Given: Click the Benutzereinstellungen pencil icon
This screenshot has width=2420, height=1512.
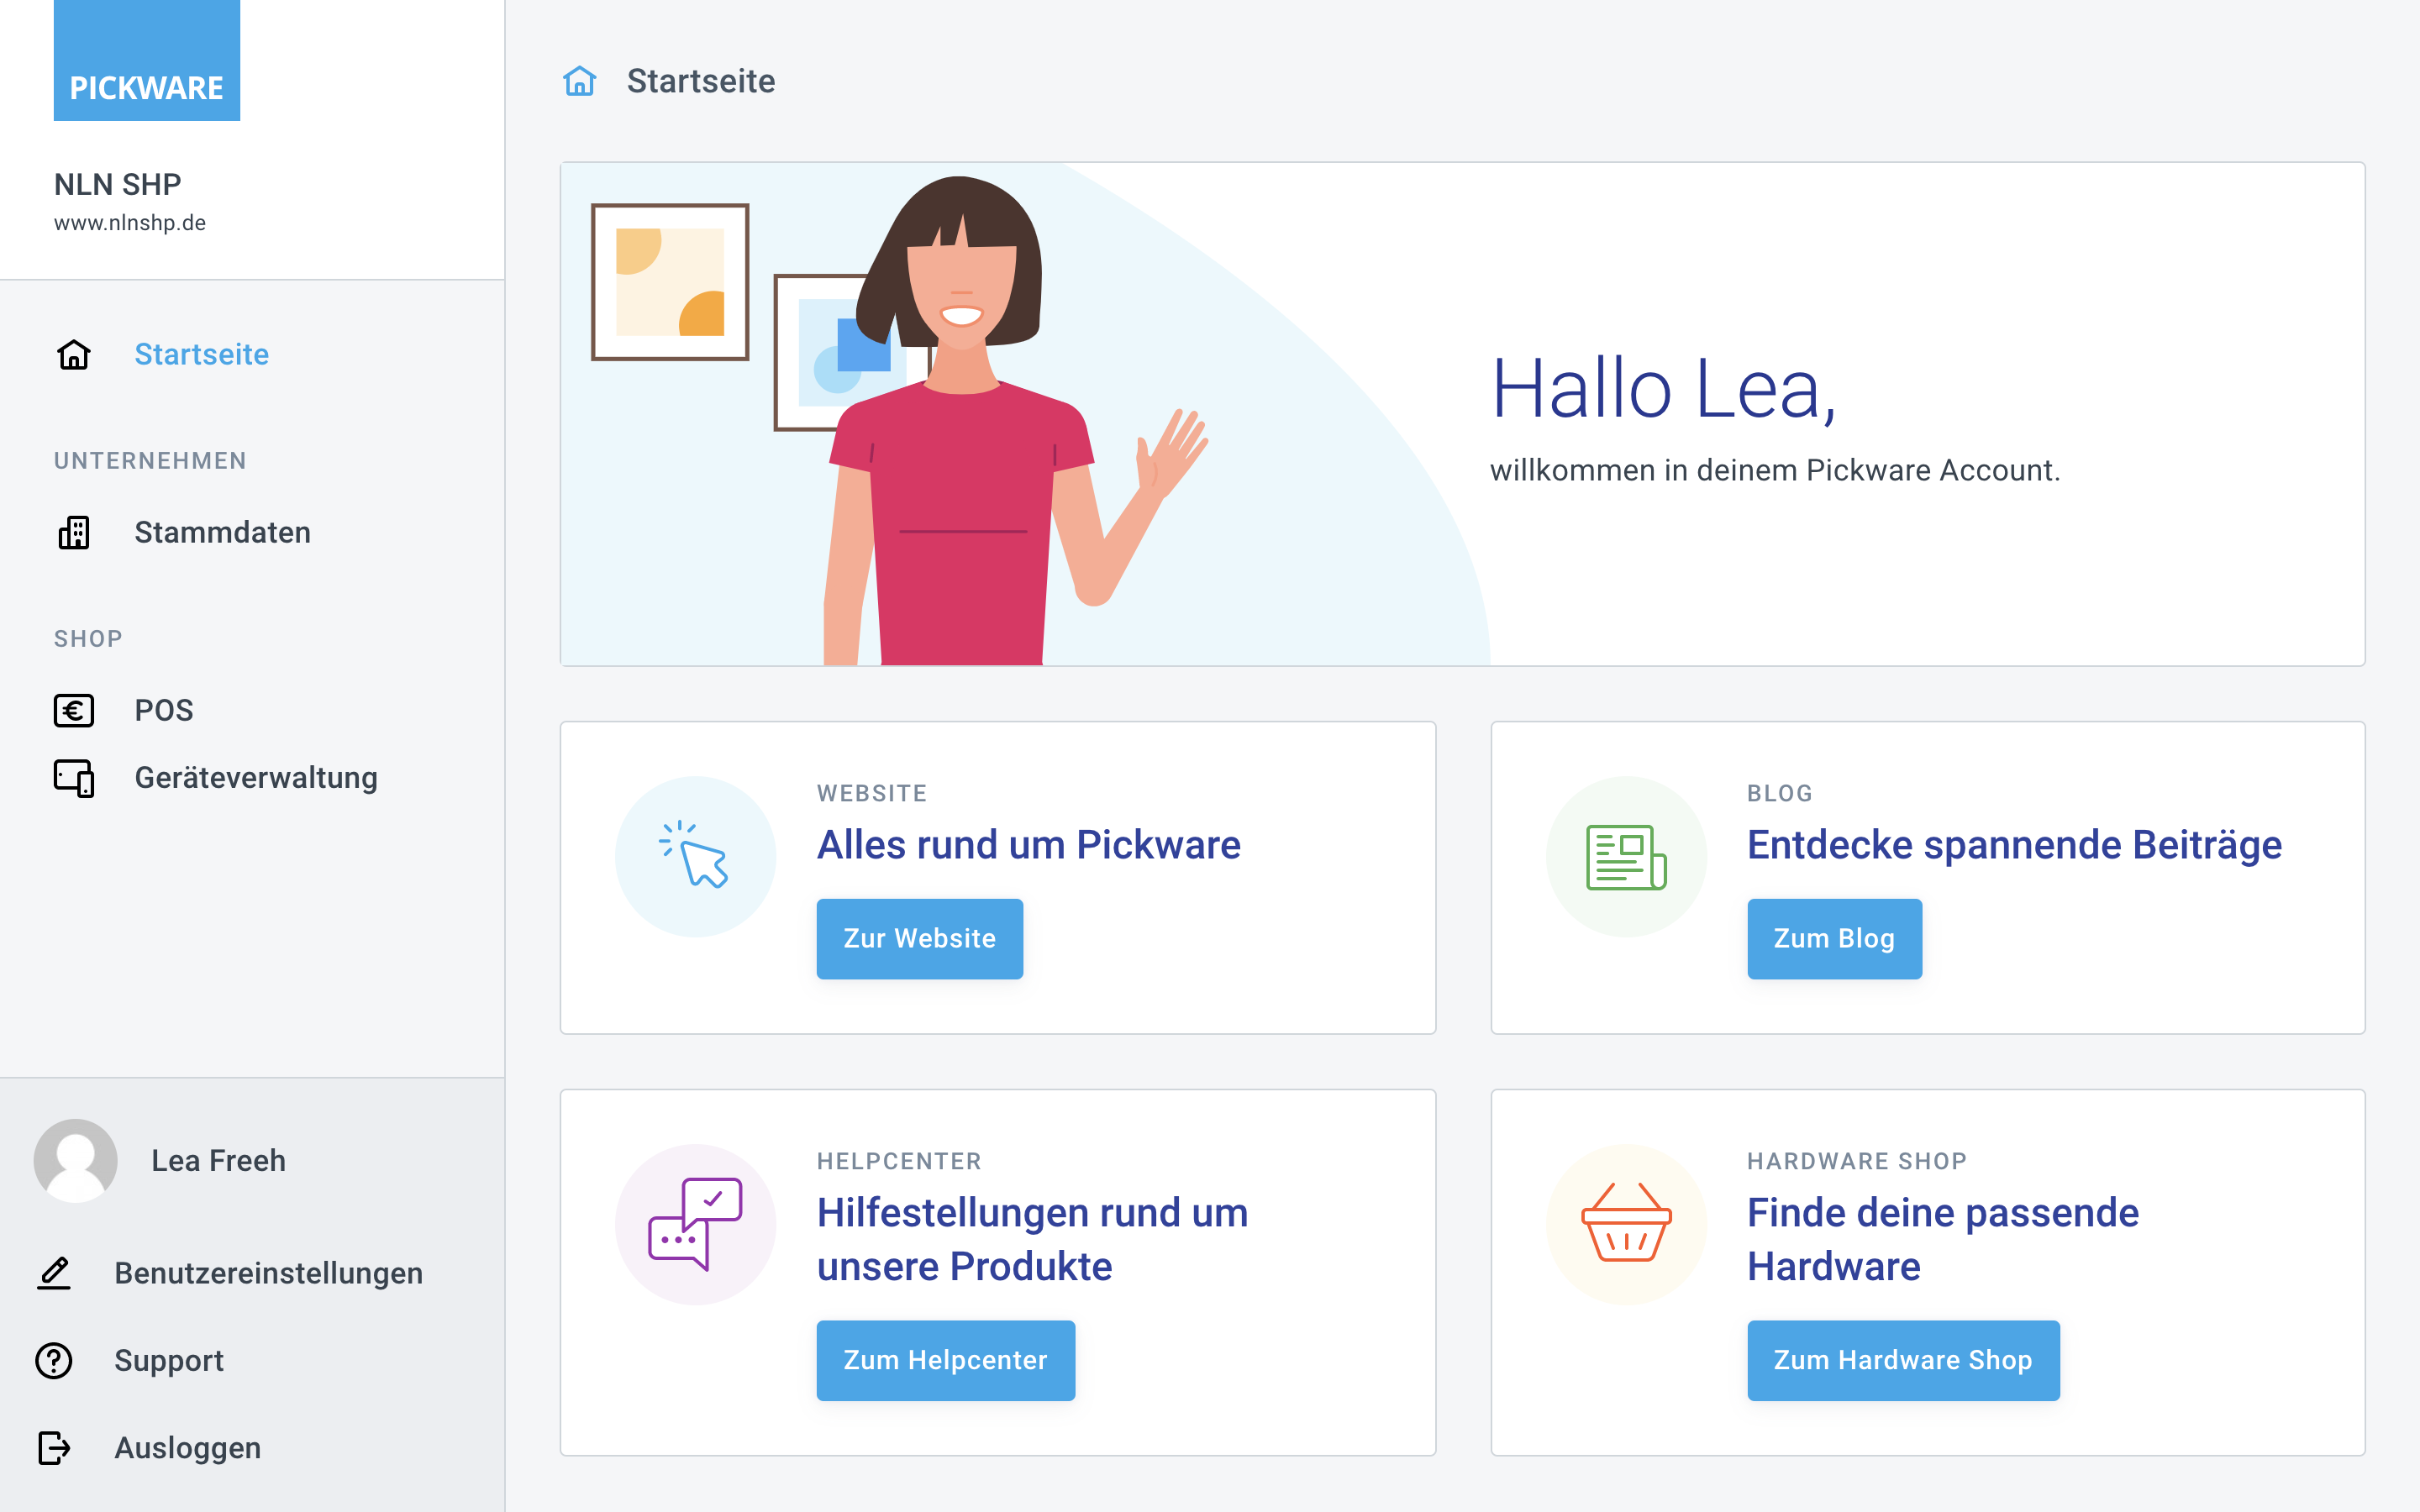Looking at the screenshot, I should pos(54,1273).
